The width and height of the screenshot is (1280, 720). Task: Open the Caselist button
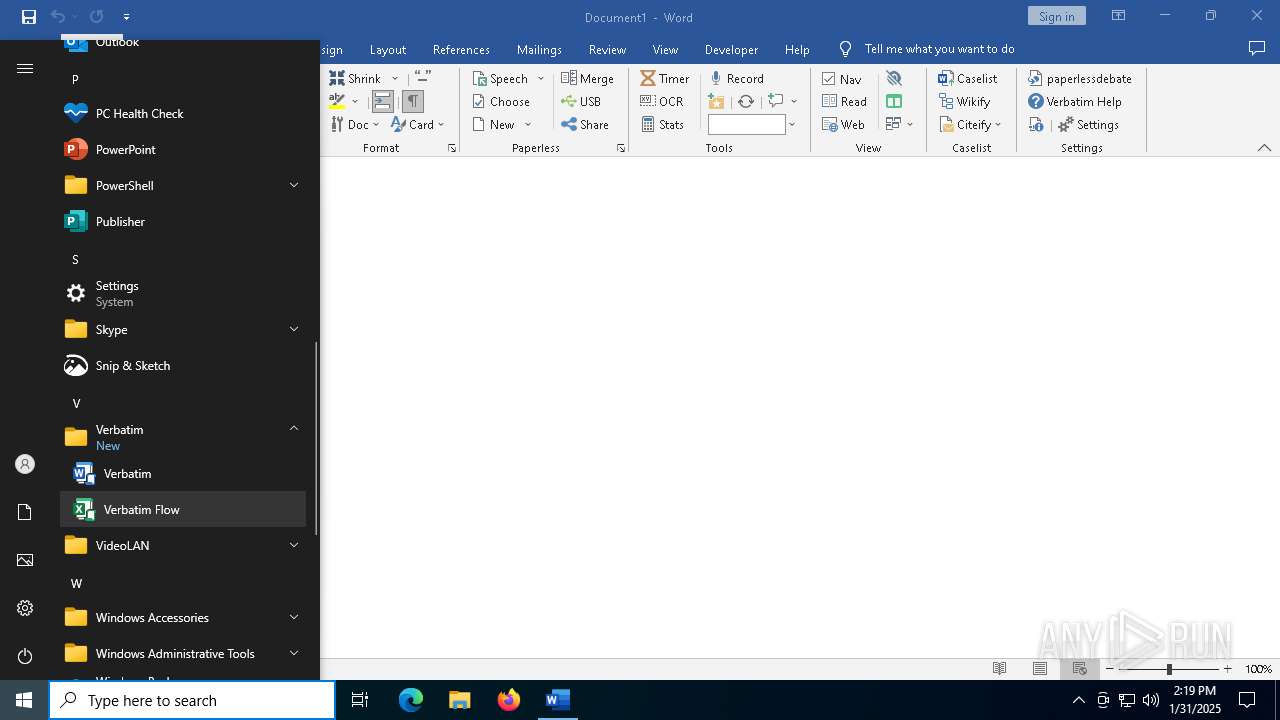968,78
